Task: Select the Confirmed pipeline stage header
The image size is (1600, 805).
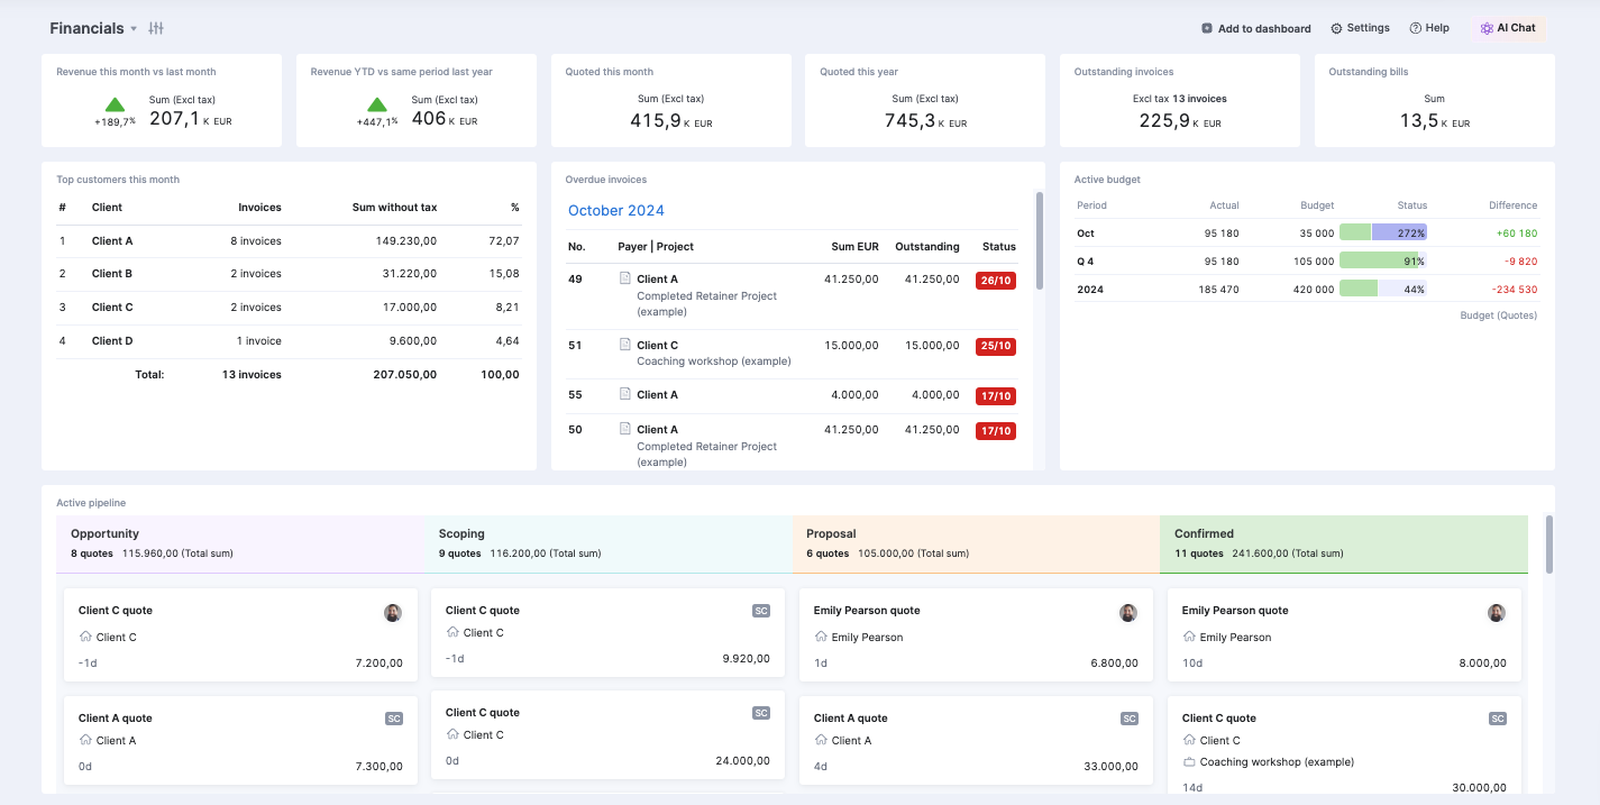Action: pos(1344,544)
